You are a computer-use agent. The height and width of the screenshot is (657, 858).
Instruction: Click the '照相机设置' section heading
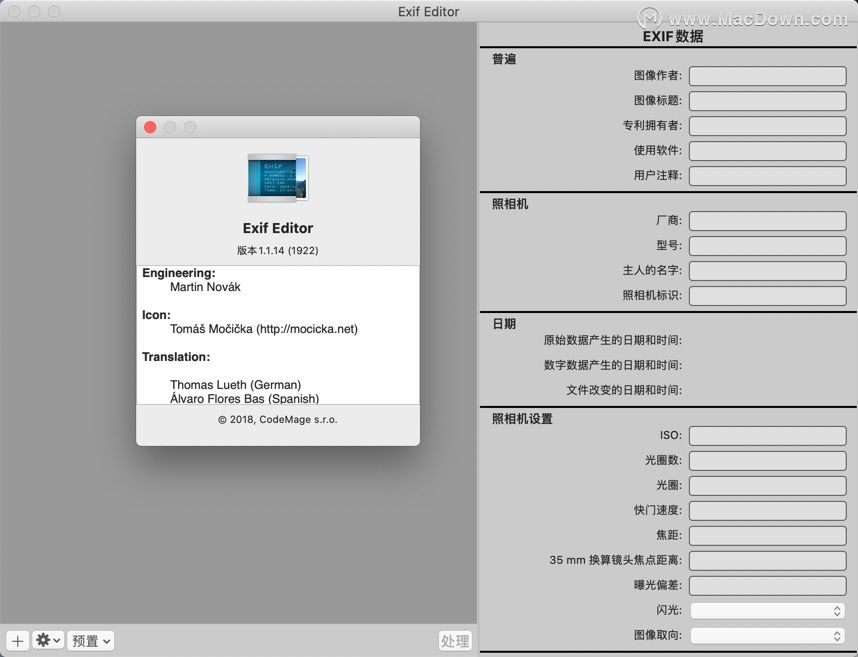coord(522,419)
